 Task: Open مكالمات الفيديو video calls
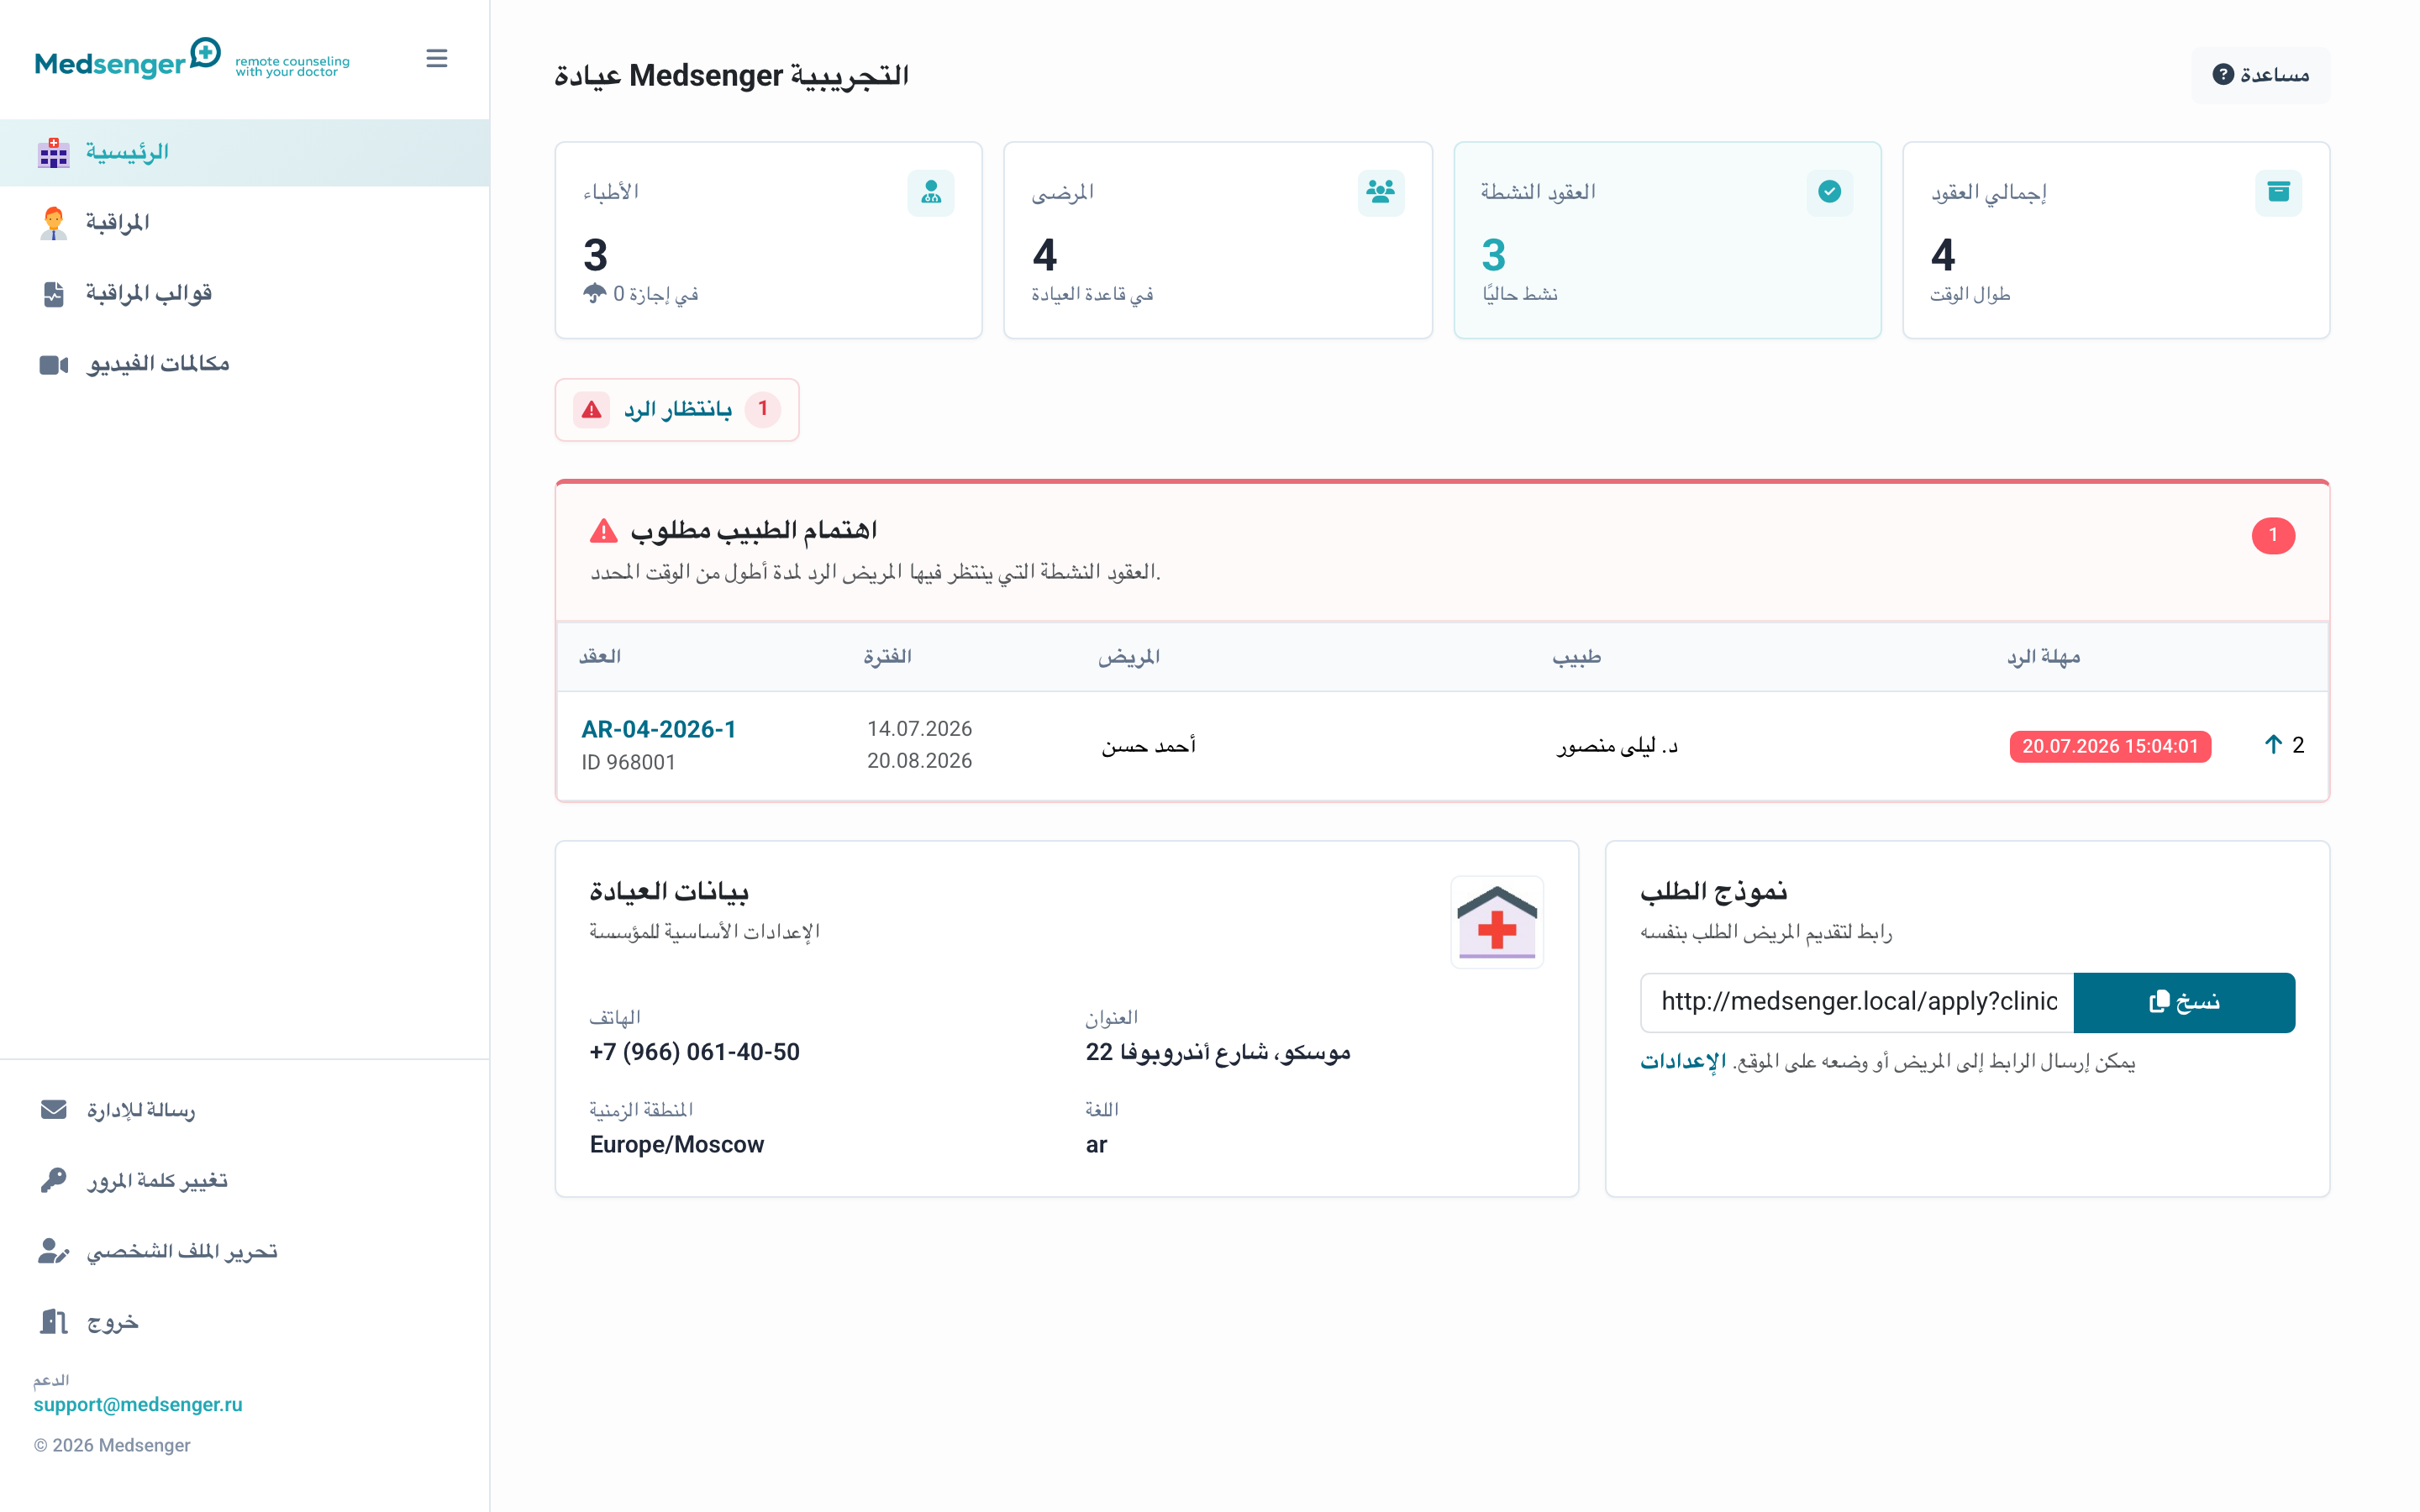[245, 364]
